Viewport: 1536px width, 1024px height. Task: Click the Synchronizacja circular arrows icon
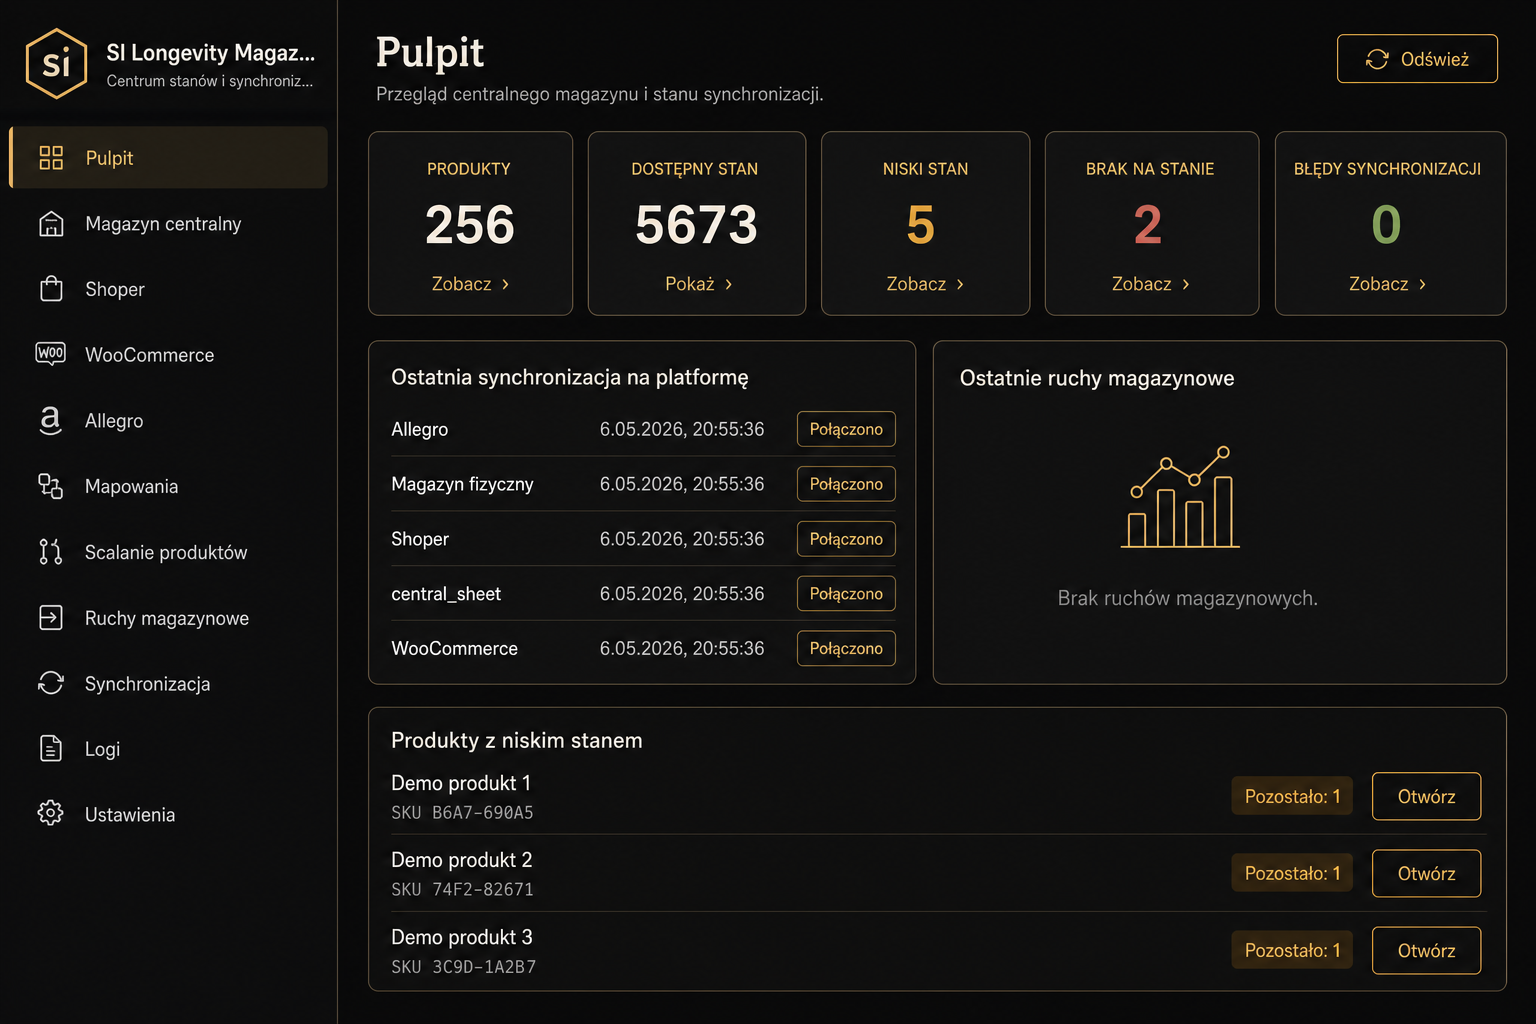tap(51, 683)
